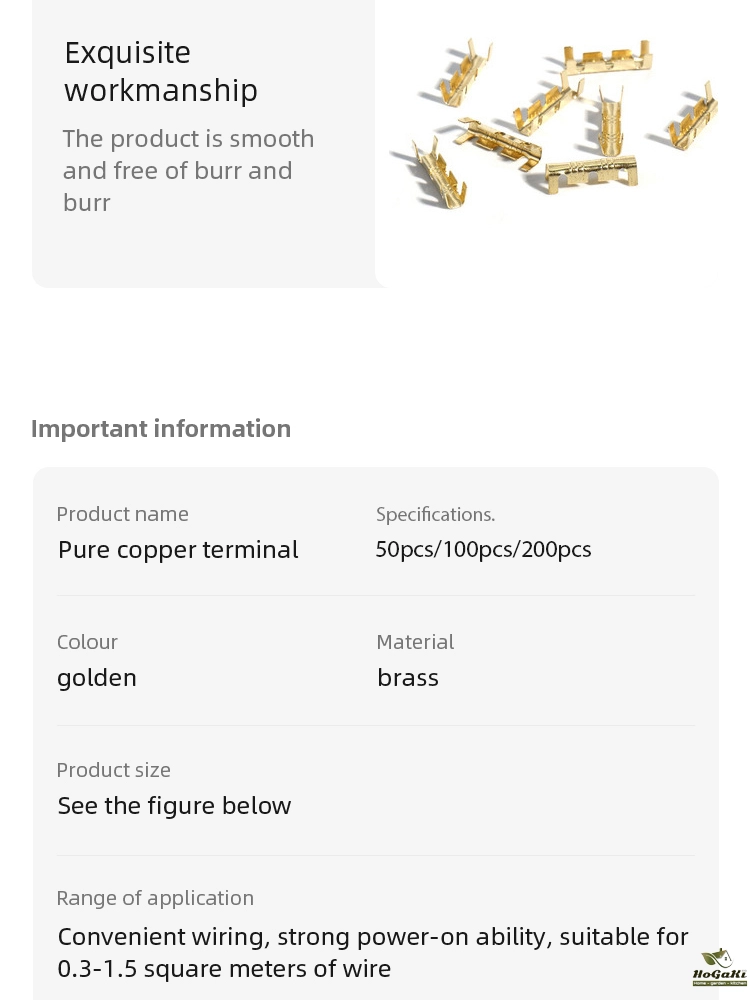Select the smooth and burr-free description text
The width and height of the screenshot is (750, 1000).
pyautogui.click(x=188, y=171)
